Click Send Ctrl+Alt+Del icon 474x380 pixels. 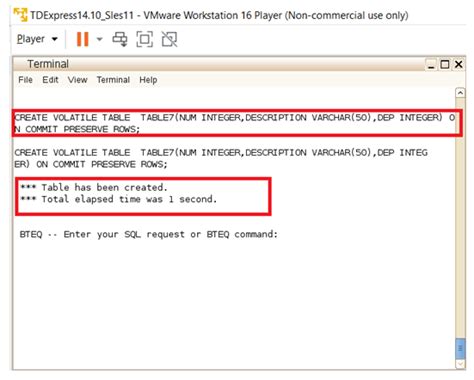pyautogui.click(x=120, y=39)
